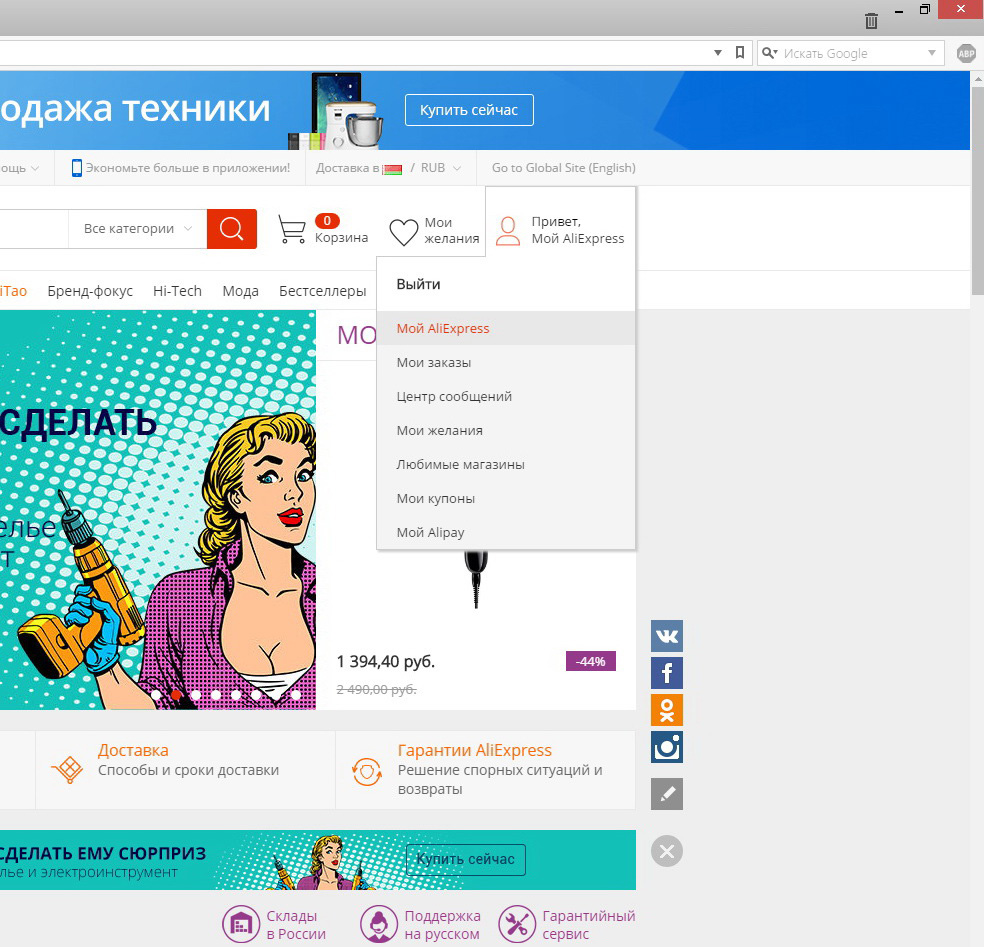Click Купить сейчас in the teal banner

click(x=466, y=859)
